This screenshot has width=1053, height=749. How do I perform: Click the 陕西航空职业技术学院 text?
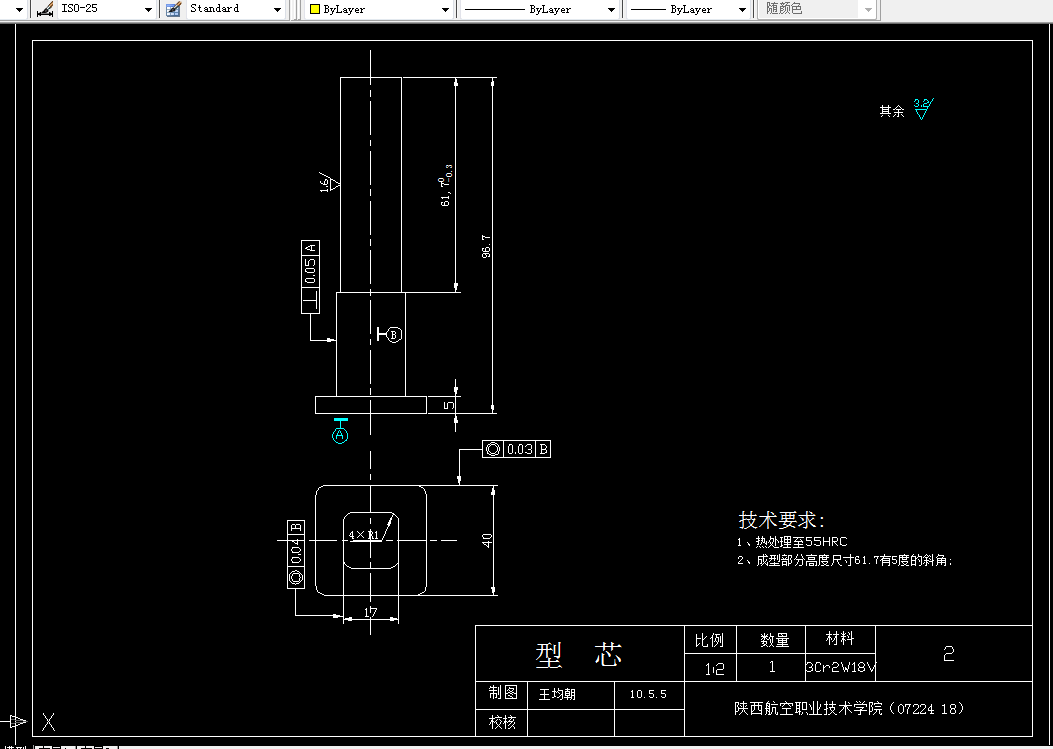click(808, 709)
